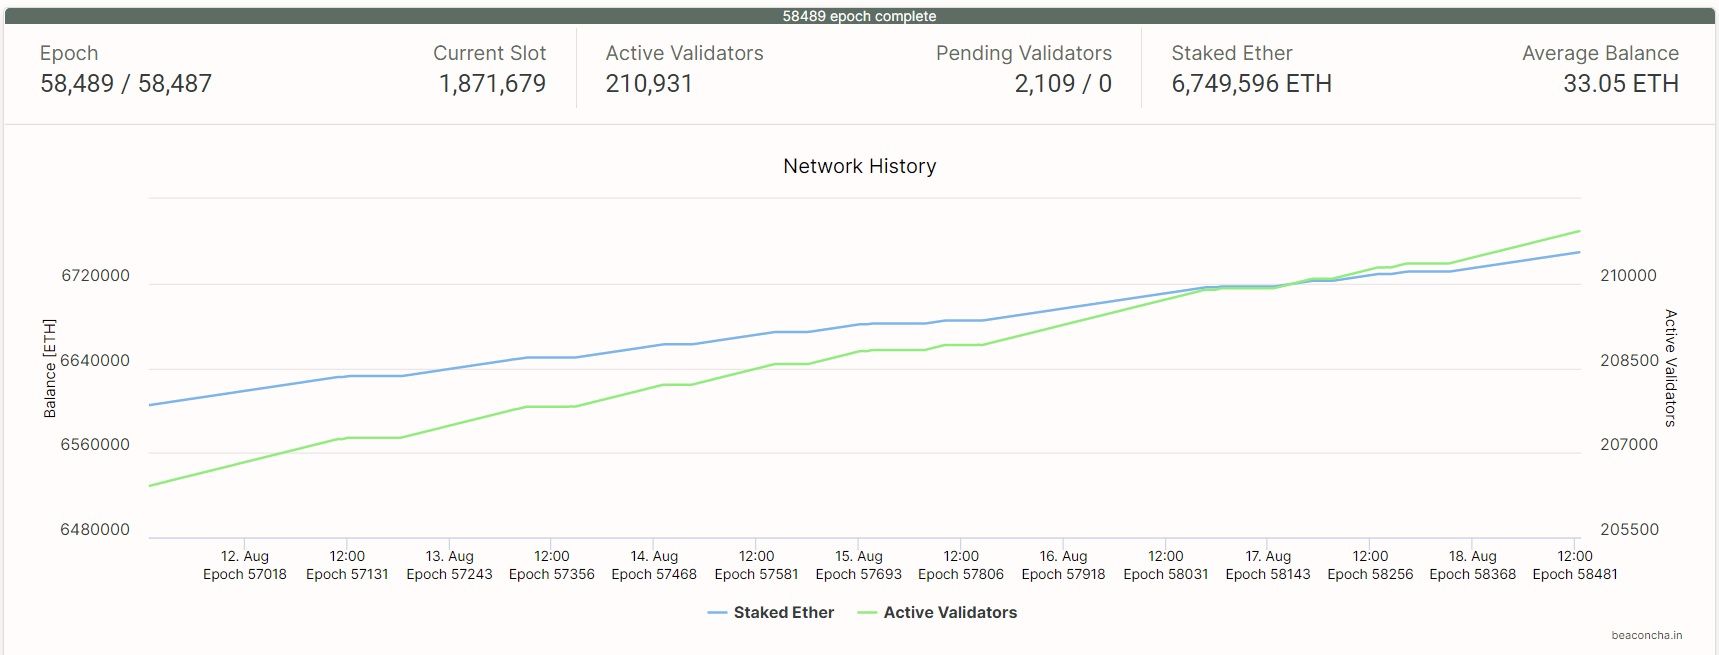Click Pending Validators value 2,109 / 0

(x=1063, y=84)
